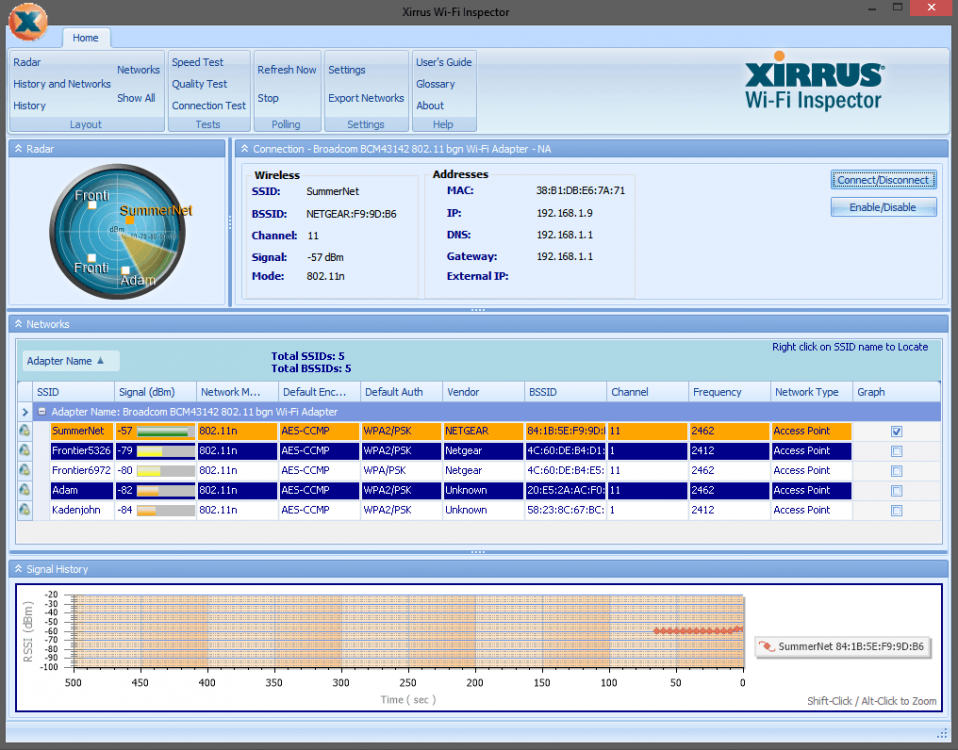Click the SummerNet legend marker in Signal History
Image resolution: width=958 pixels, height=750 pixels.
pyautogui.click(x=766, y=646)
